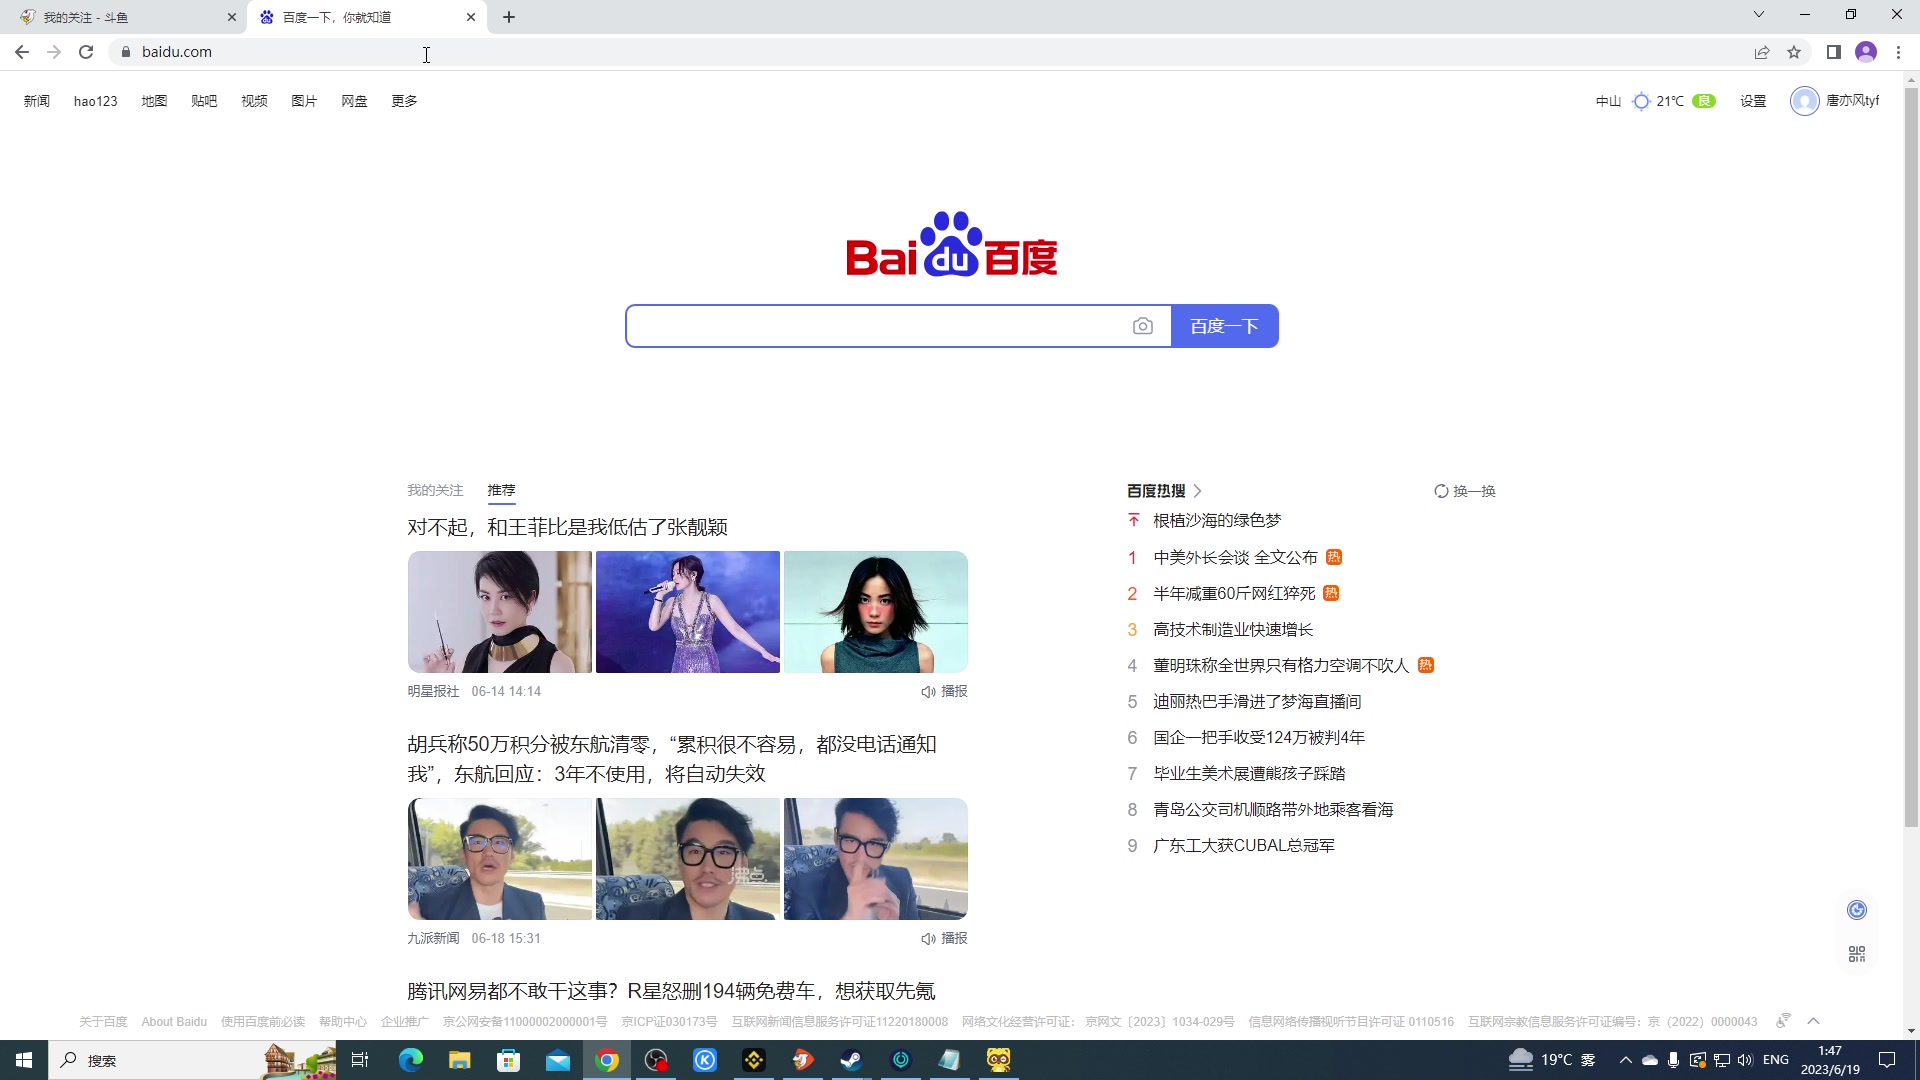Viewport: 1920px width, 1080px height.
Task: Open hot search 根植沙海的绿色梦
Action: pyautogui.click(x=1217, y=520)
